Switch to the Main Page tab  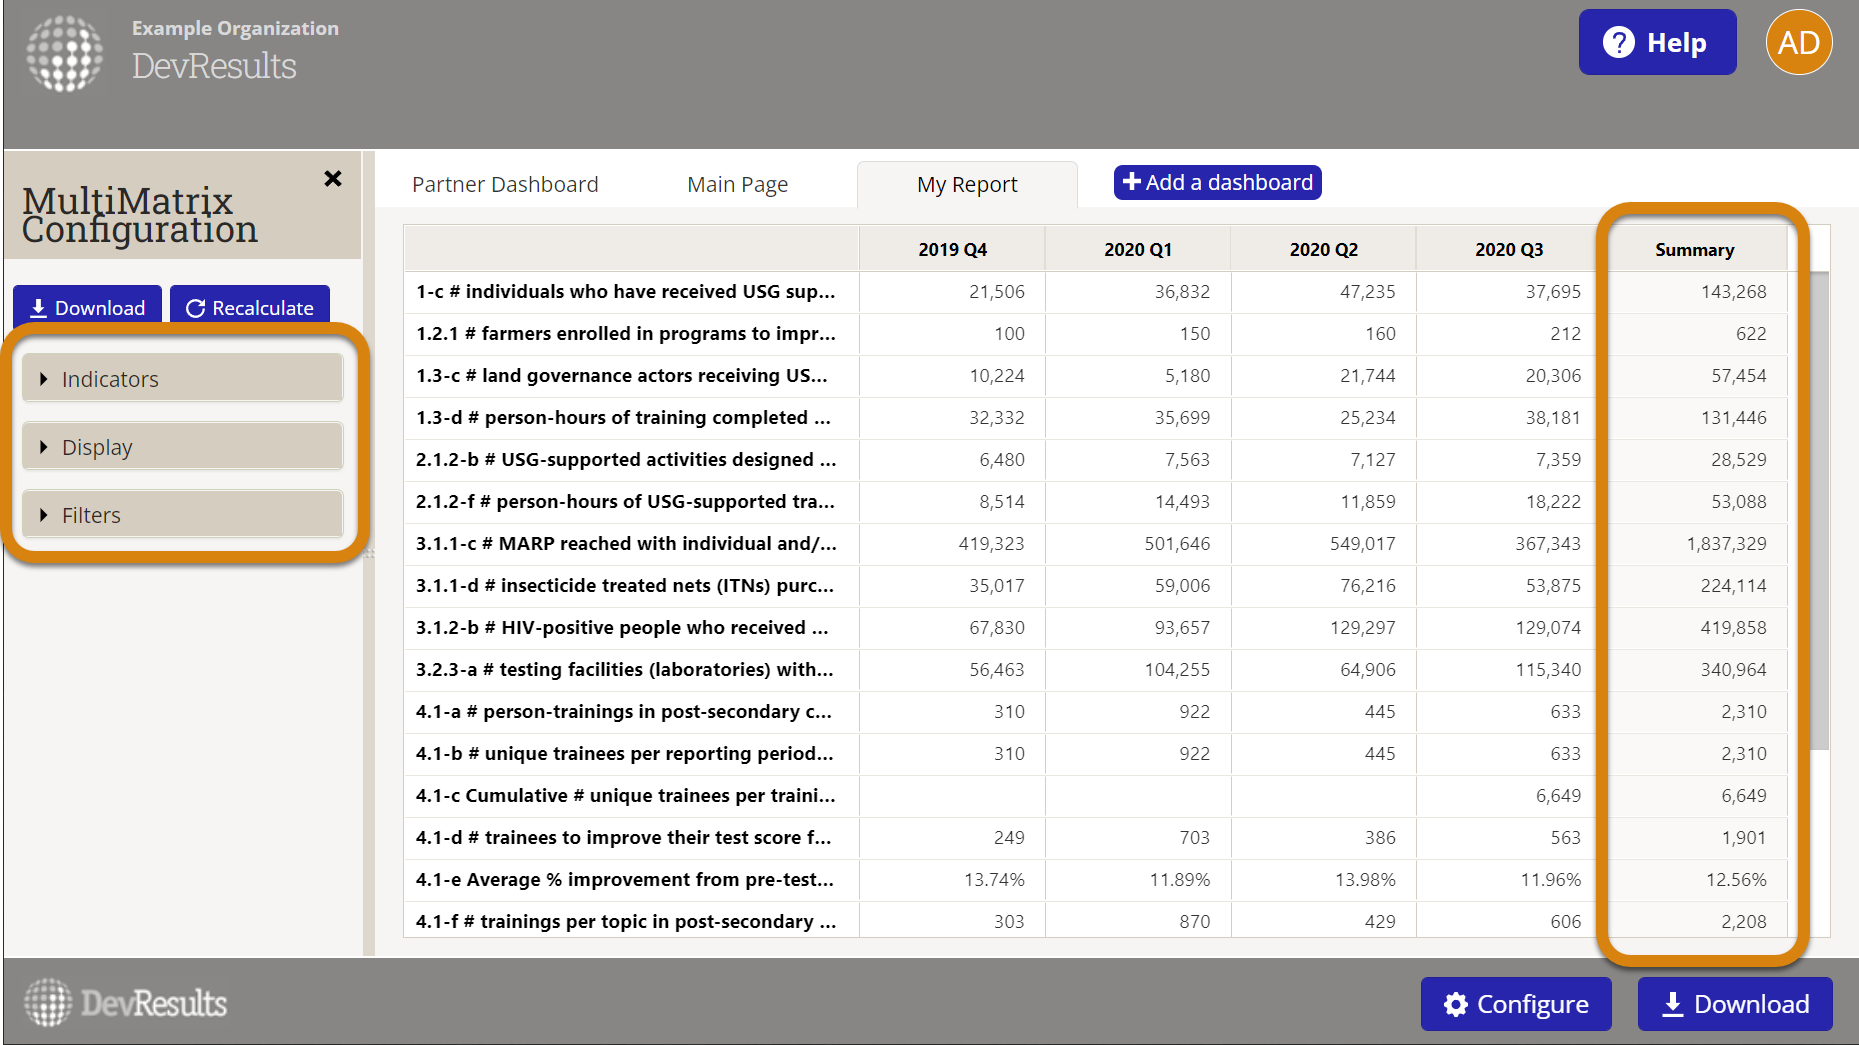click(738, 184)
